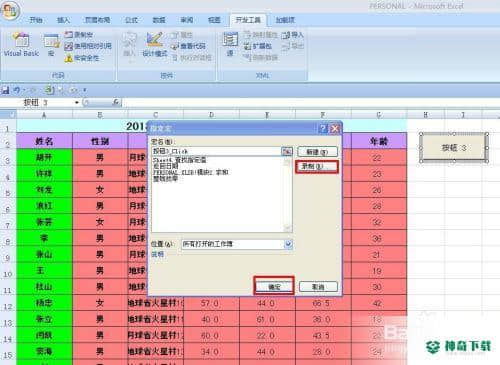
Task: Expand the 位置 macros location dropdown
Action: coord(288,244)
